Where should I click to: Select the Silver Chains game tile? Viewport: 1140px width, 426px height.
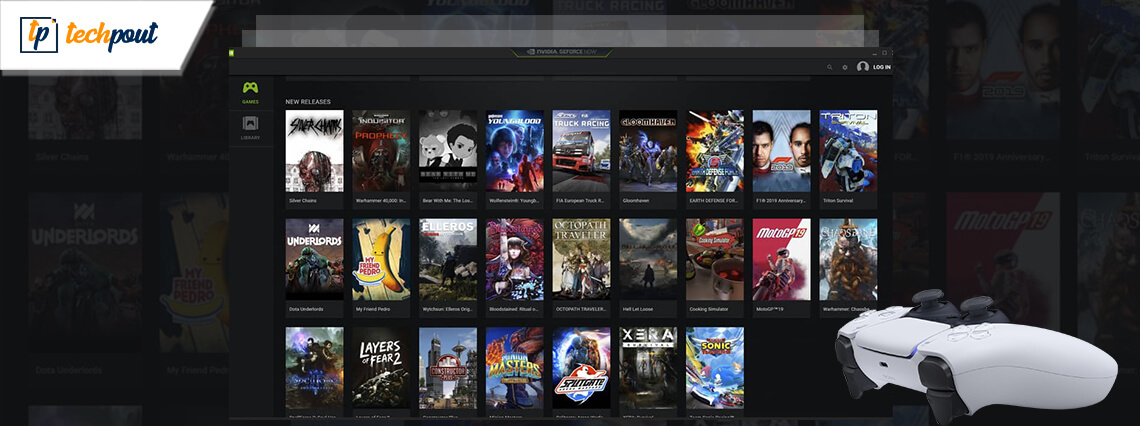(314, 150)
